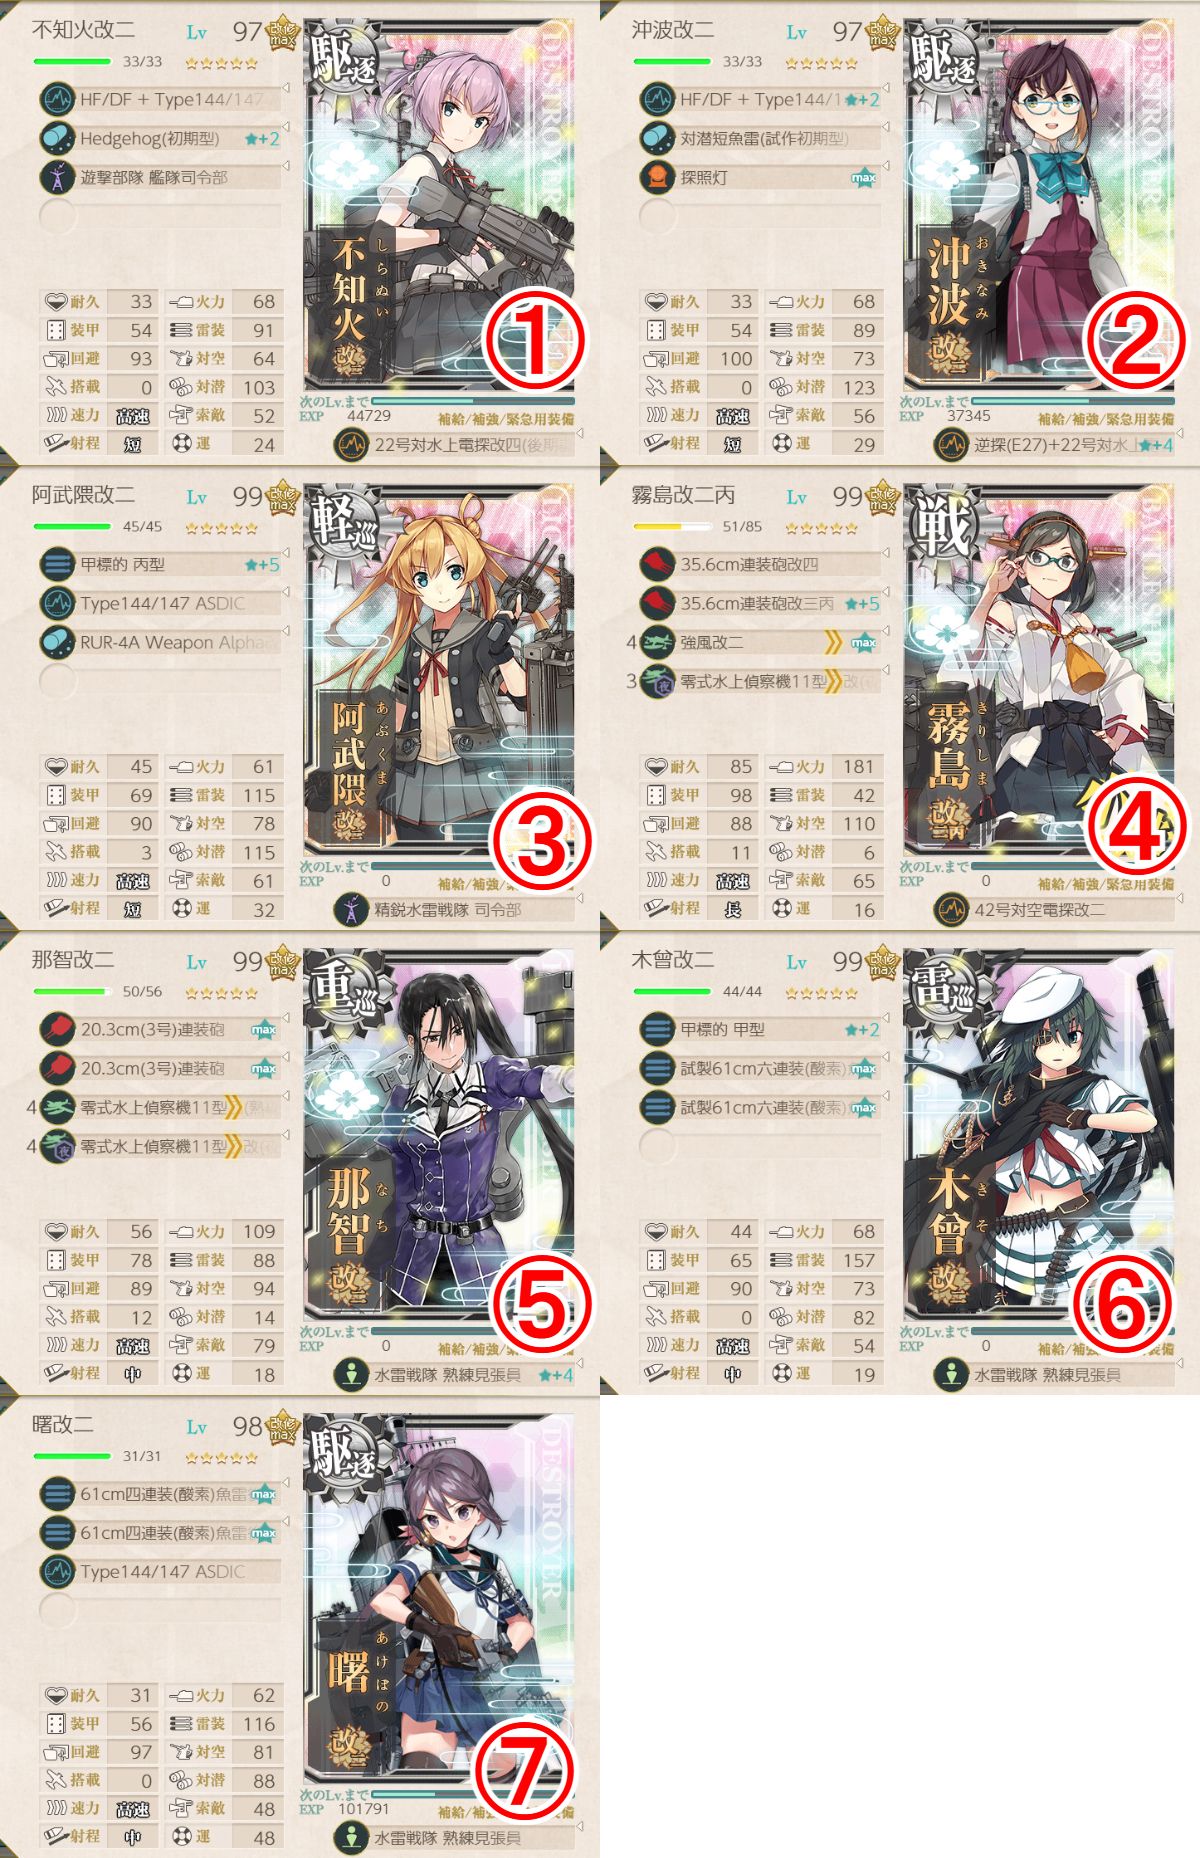Click 補給/補強/緊急用装備 on the 沖波改二 card

1106,419
